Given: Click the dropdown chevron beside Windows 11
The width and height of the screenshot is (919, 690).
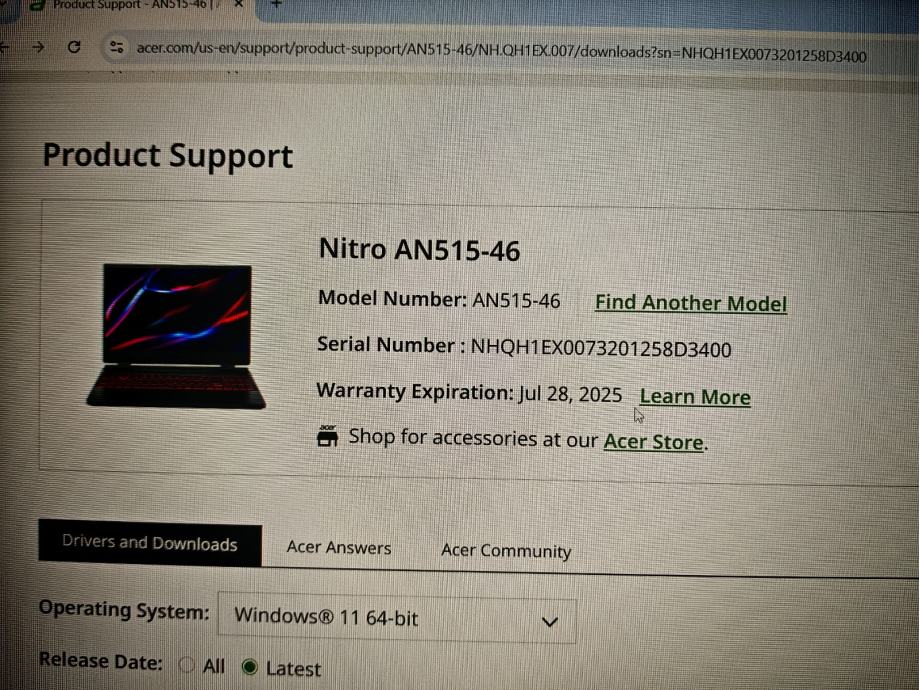Looking at the screenshot, I should click(x=550, y=622).
